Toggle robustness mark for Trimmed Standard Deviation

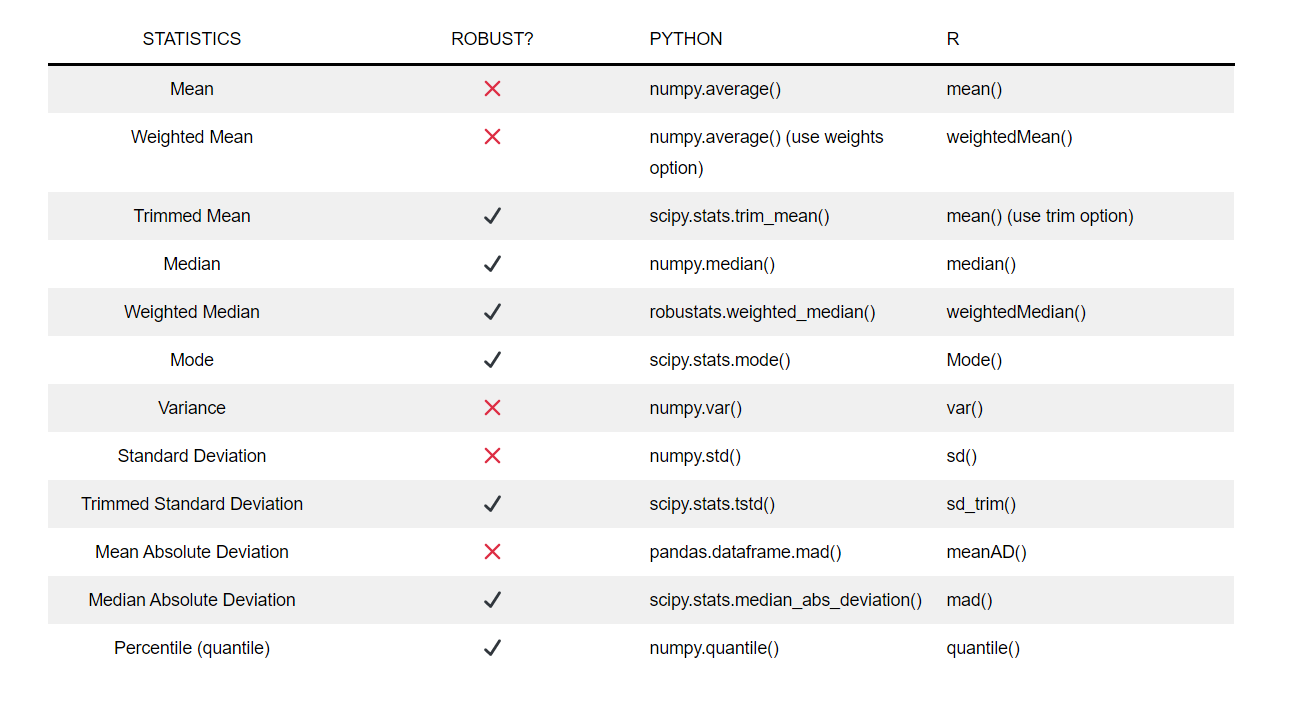[492, 503]
